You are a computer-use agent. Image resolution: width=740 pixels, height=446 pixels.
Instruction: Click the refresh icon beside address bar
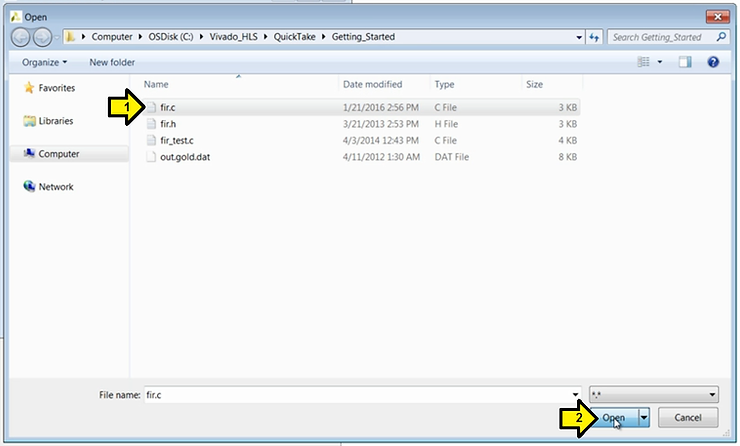coord(594,37)
